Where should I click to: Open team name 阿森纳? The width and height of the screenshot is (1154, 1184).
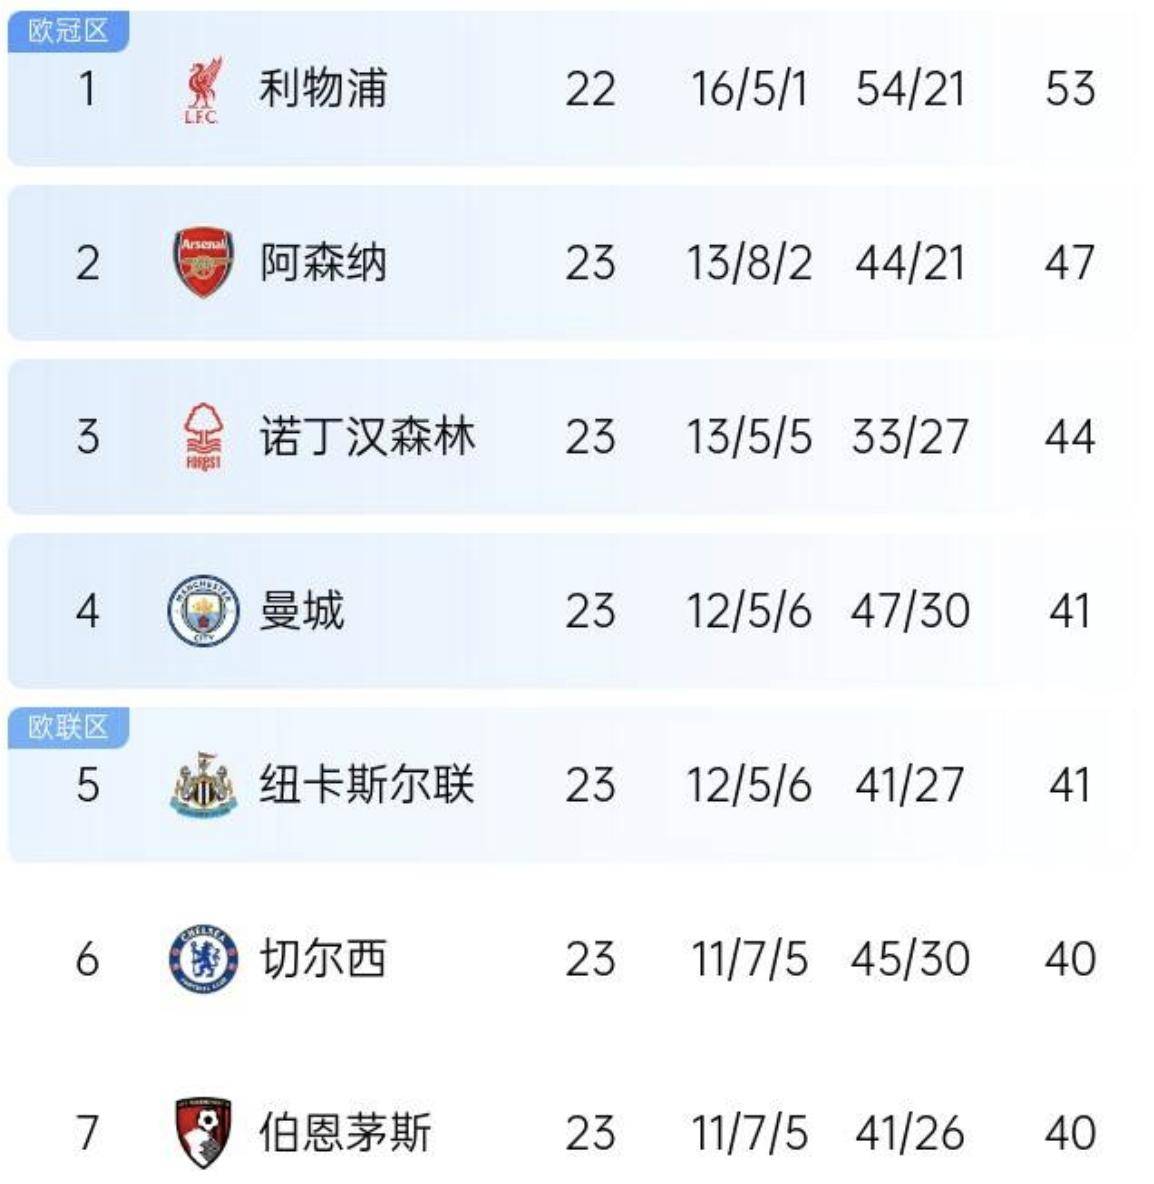(322, 263)
